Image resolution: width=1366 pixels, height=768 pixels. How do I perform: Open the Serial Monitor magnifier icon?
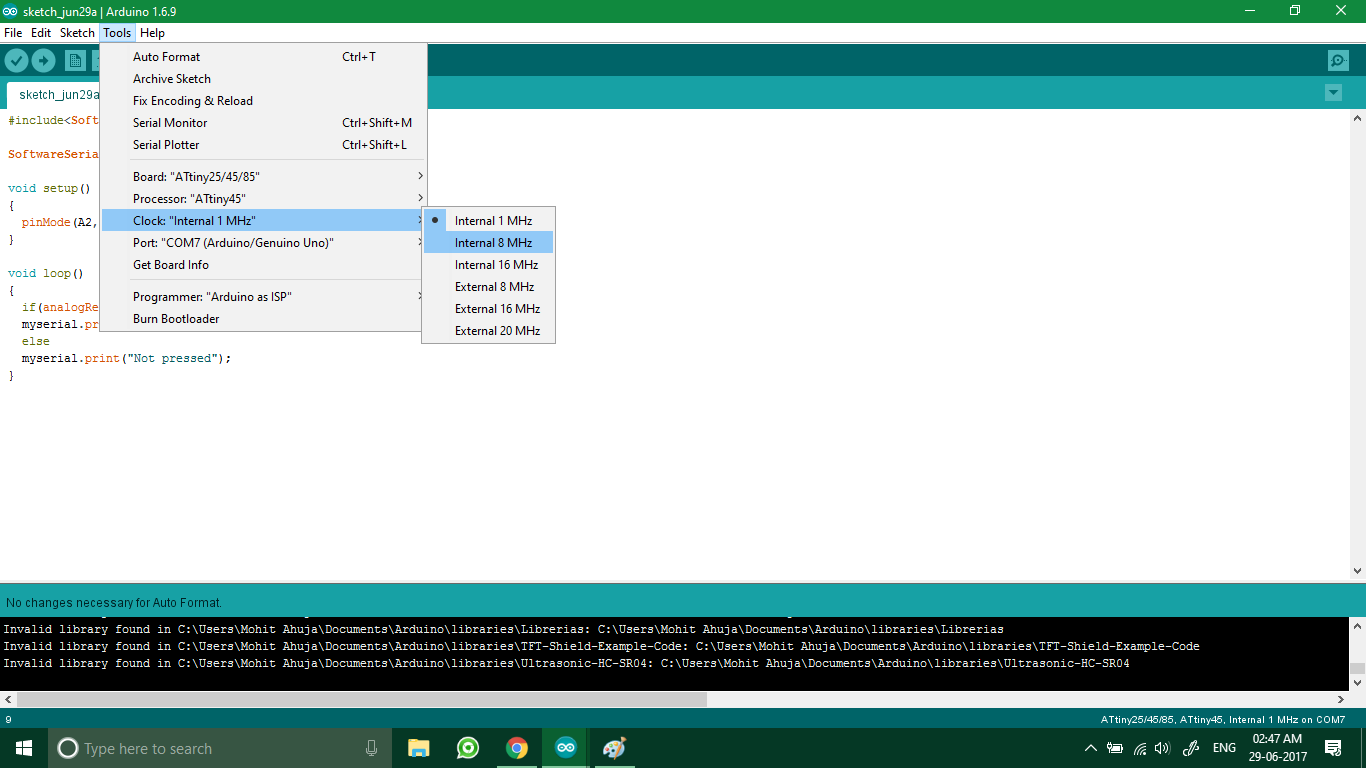coord(1338,61)
